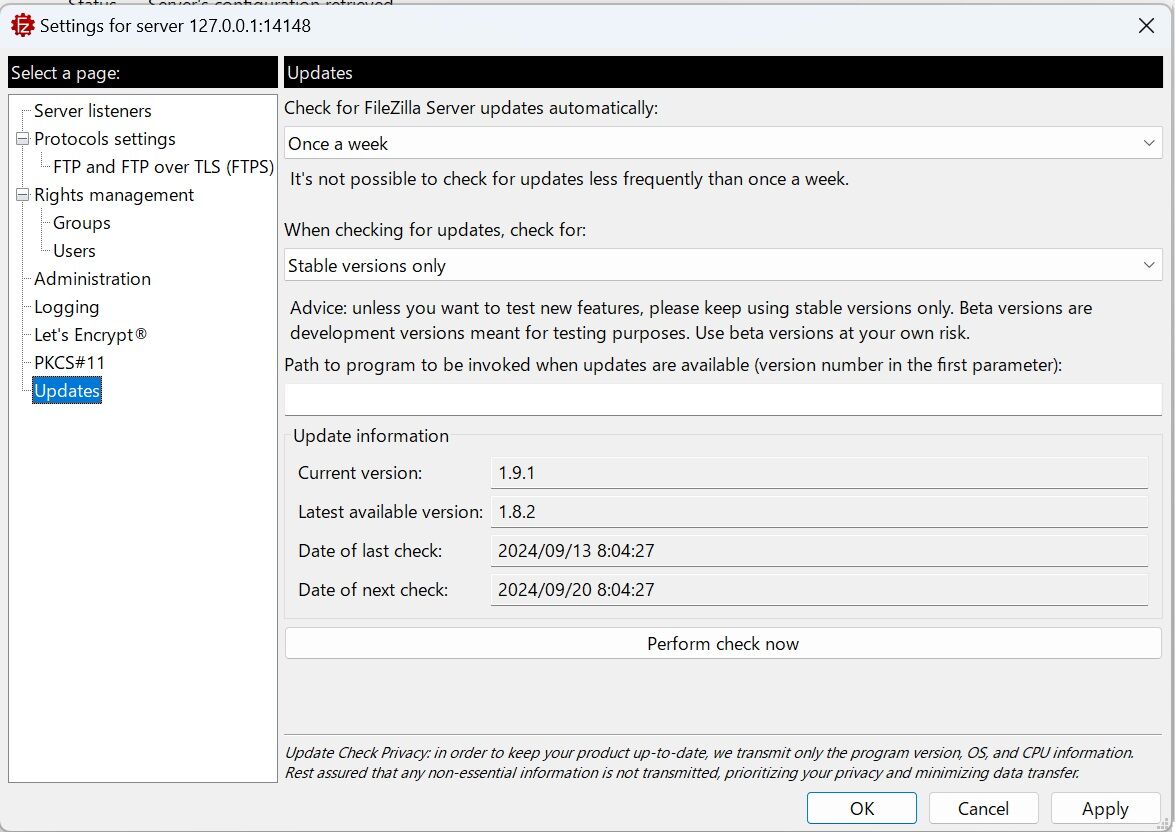
Task: Select Protocols settings page
Action: pos(105,139)
